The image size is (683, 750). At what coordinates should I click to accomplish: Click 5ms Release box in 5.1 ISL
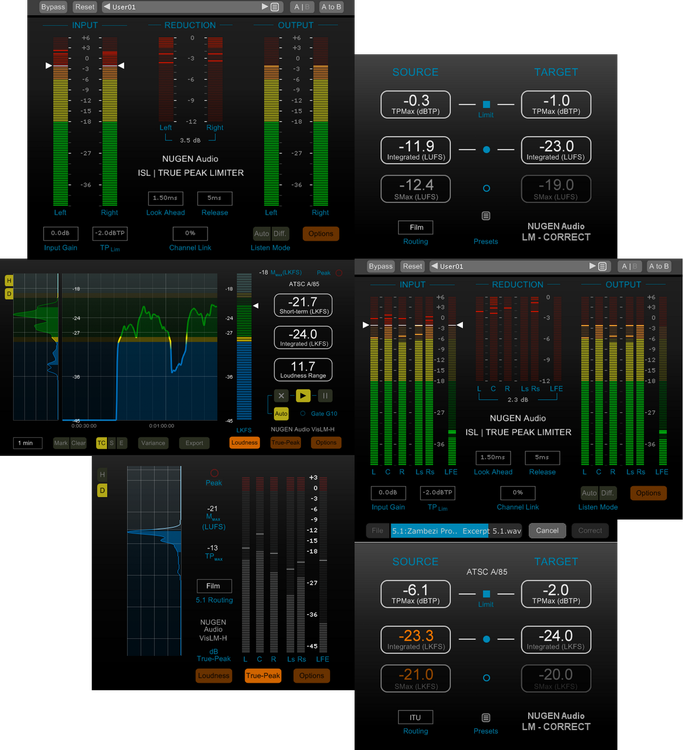[x=542, y=458]
